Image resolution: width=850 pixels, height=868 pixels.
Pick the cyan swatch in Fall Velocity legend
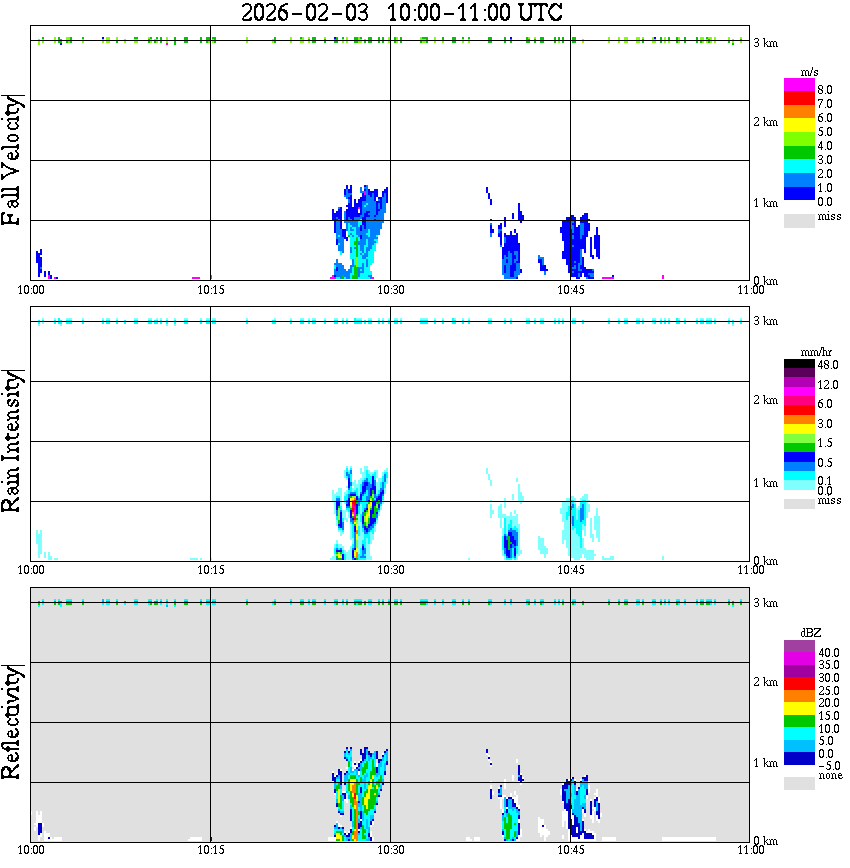click(799, 166)
